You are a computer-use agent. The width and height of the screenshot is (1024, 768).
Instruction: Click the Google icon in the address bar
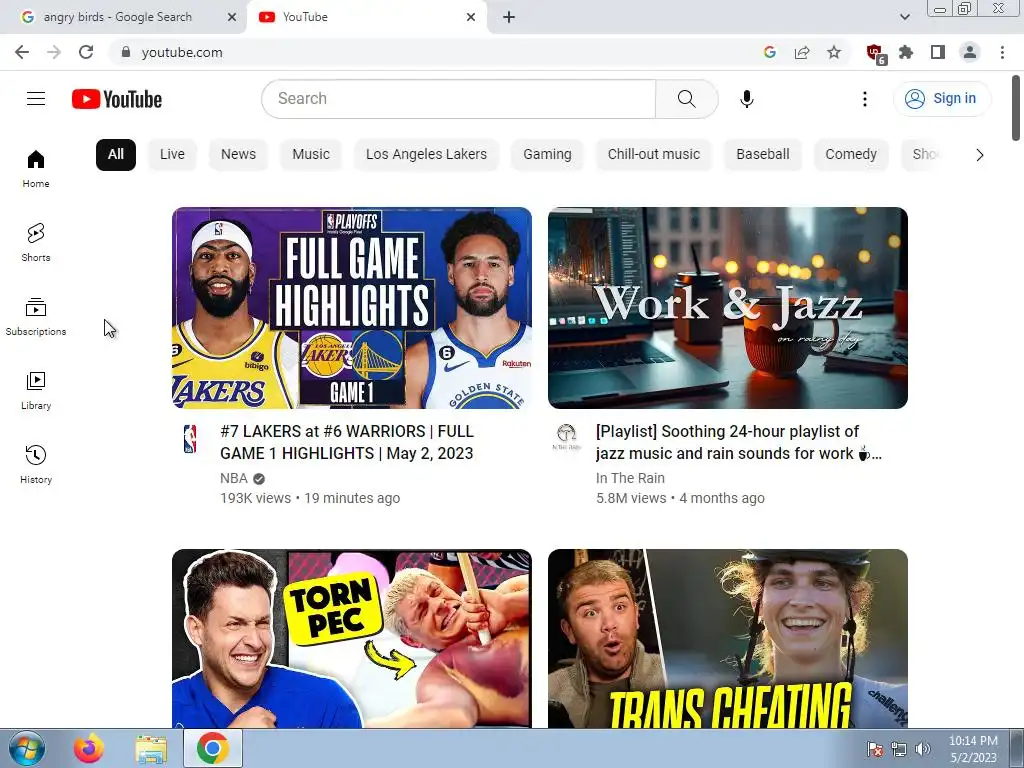770,52
